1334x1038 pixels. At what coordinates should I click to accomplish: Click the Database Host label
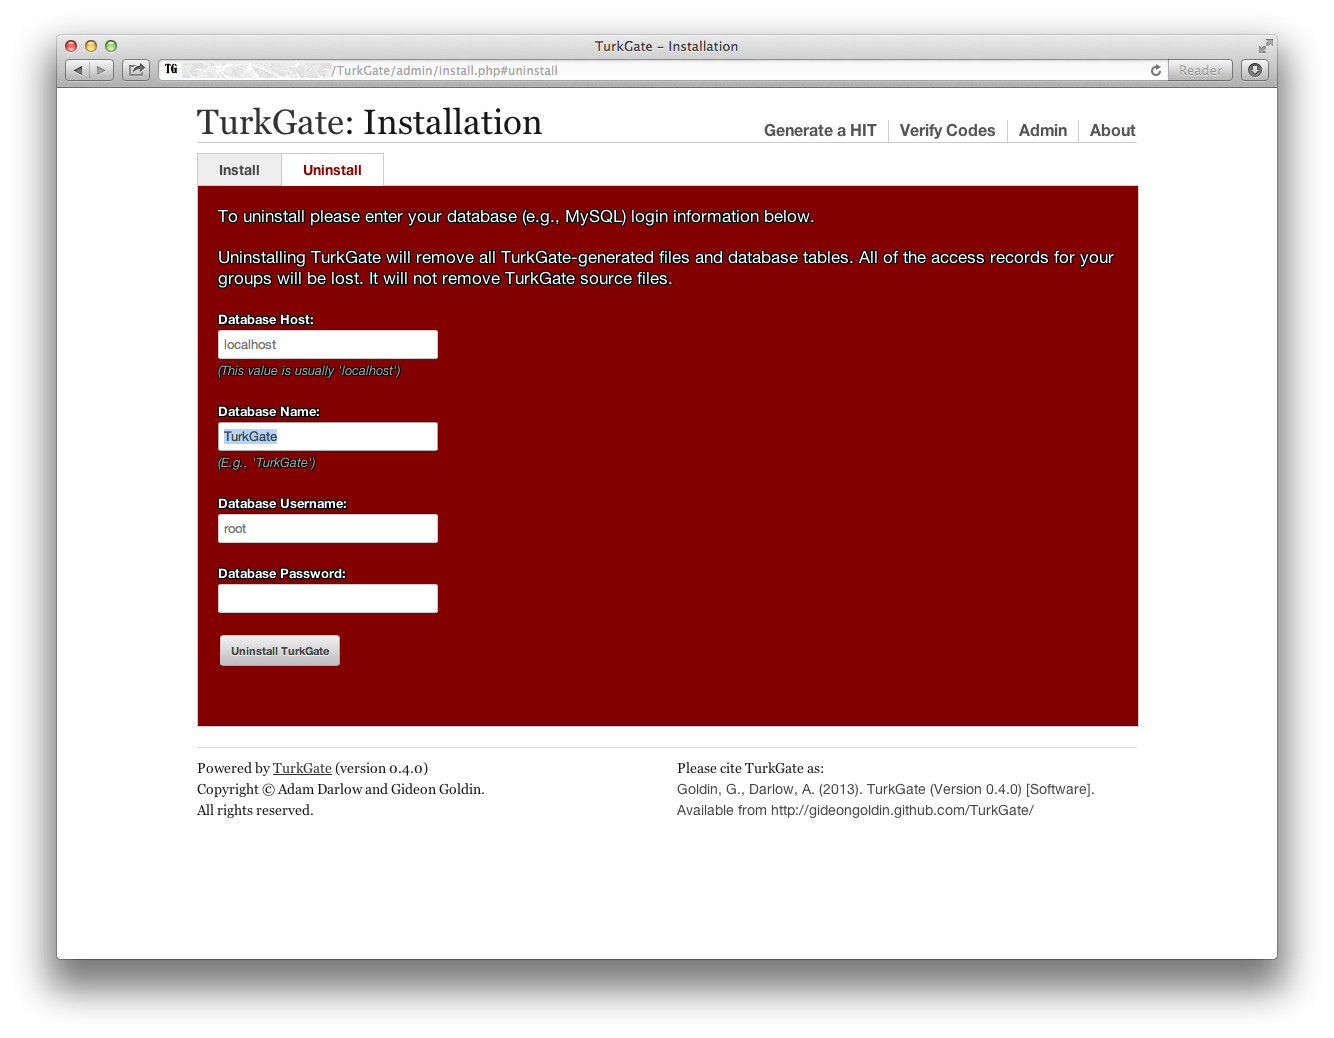coord(266,320)
